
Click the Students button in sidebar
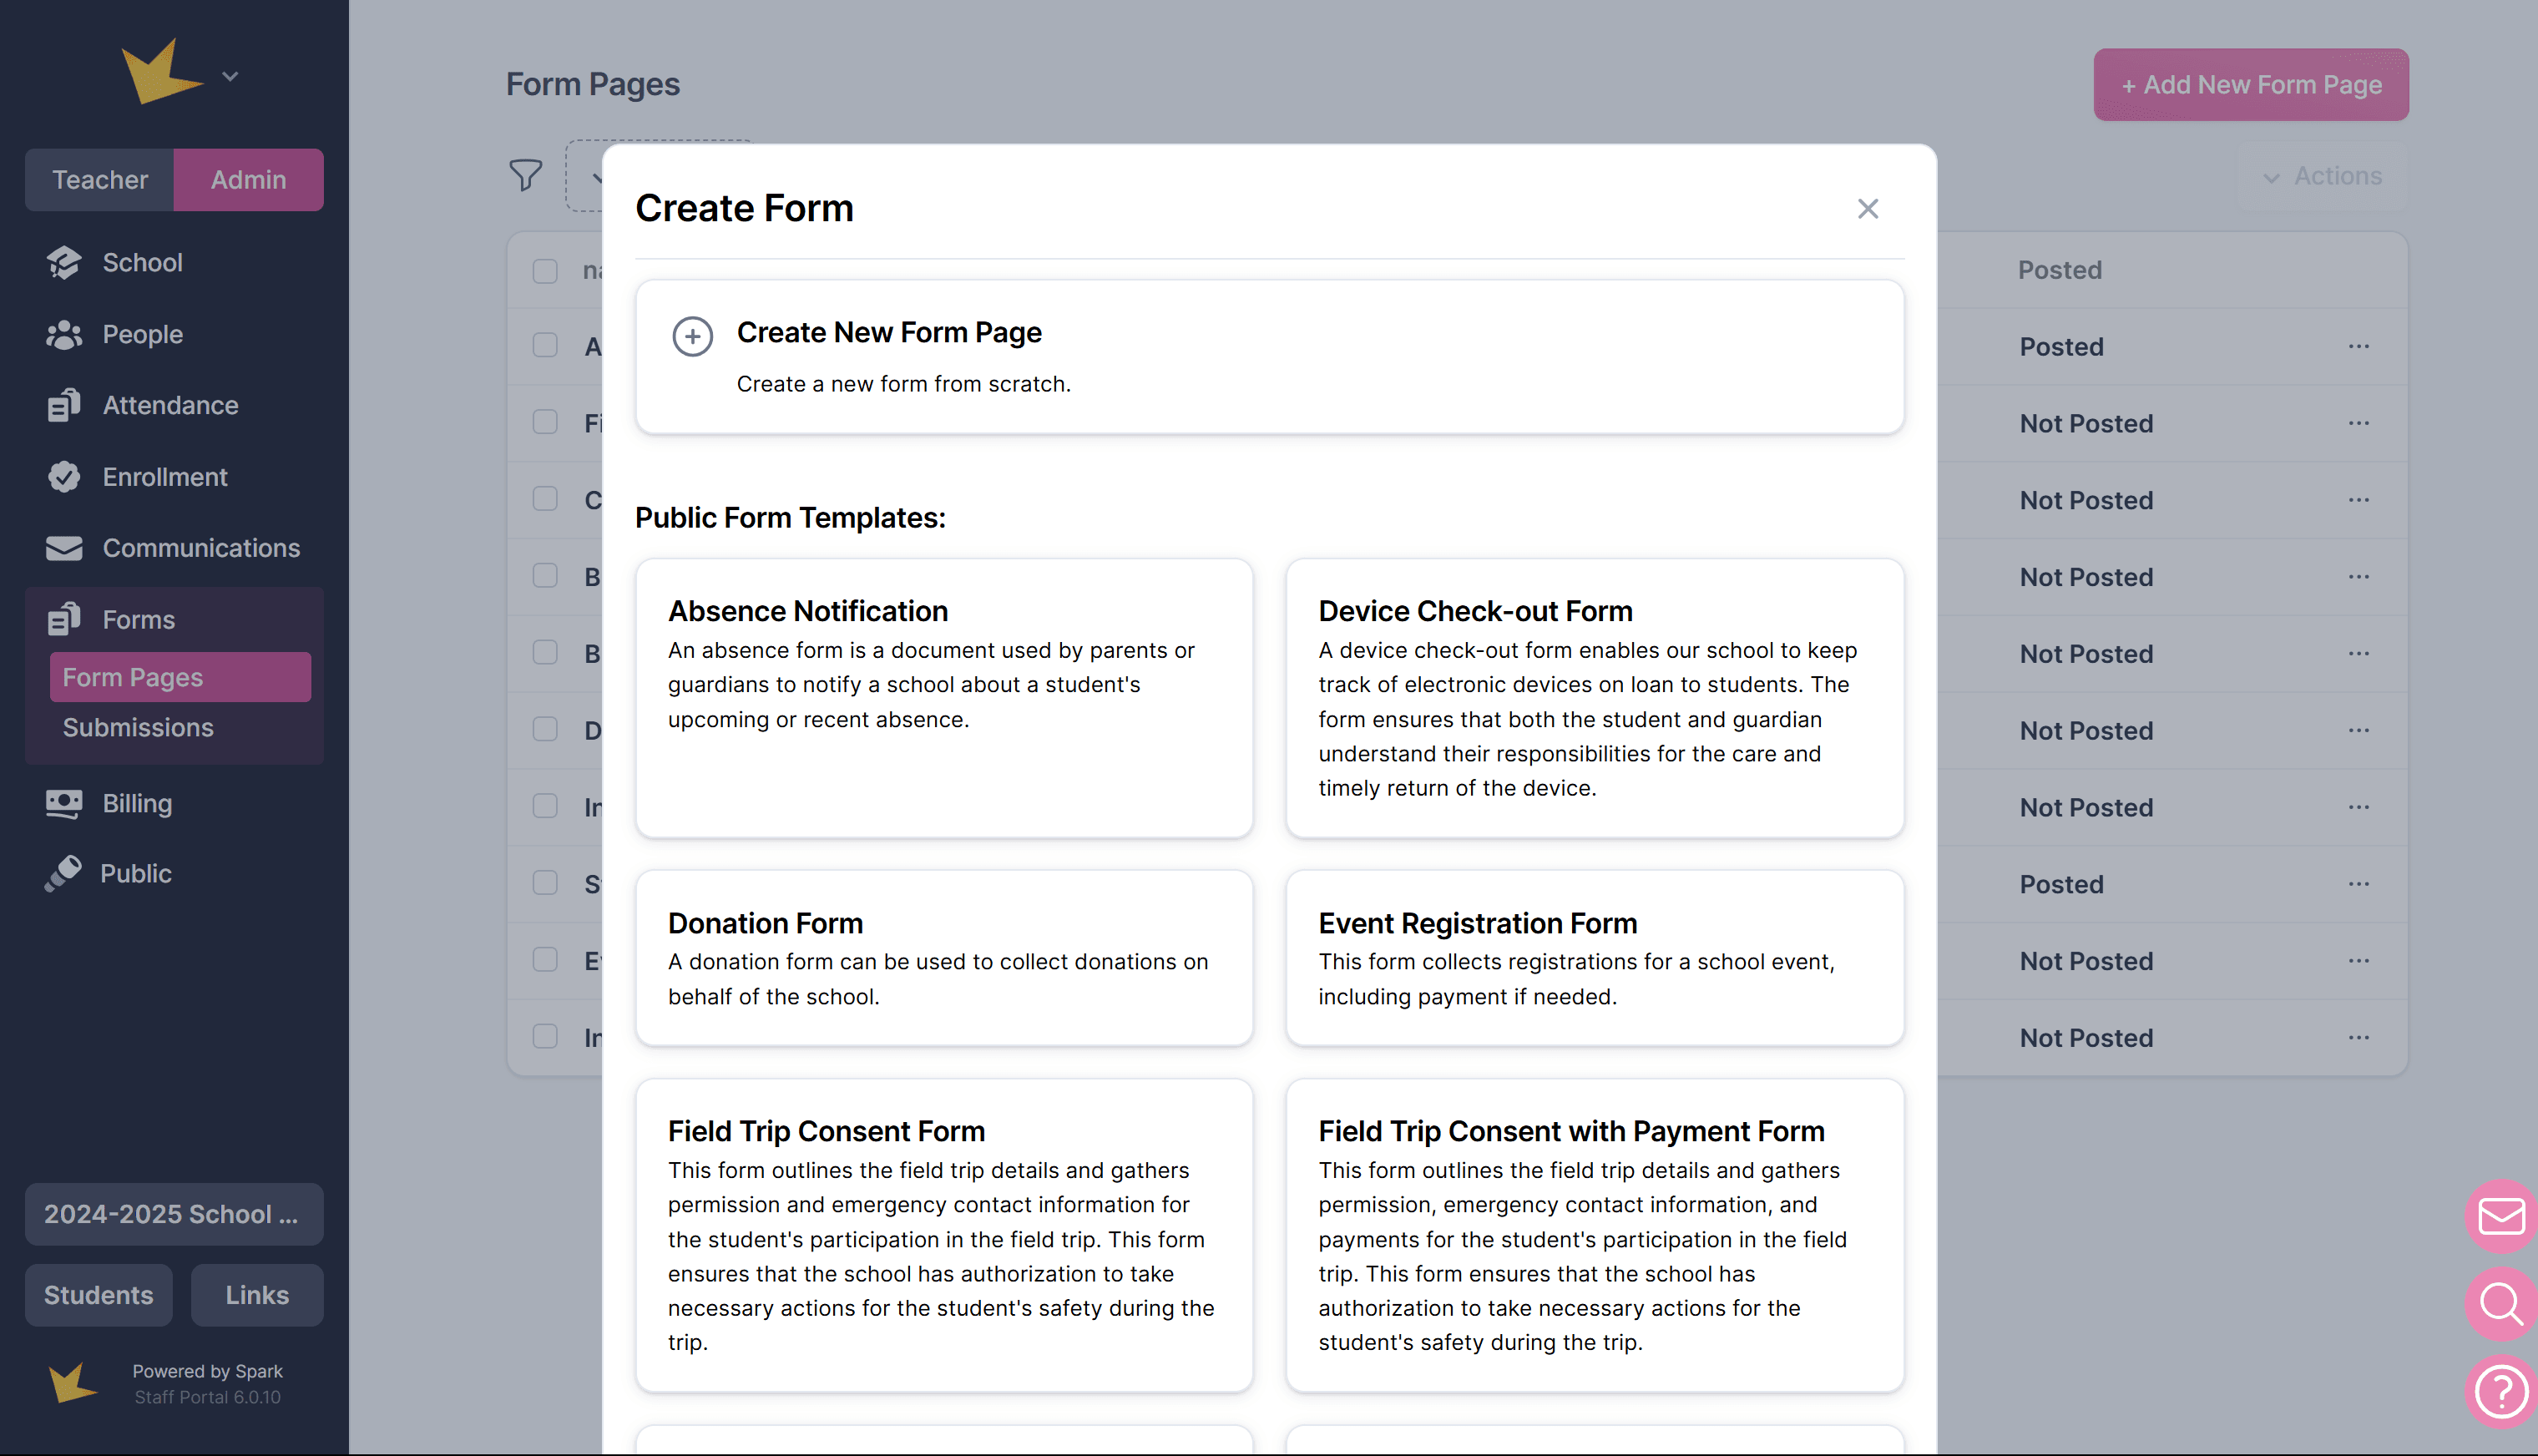click(x=98, y=1295)
